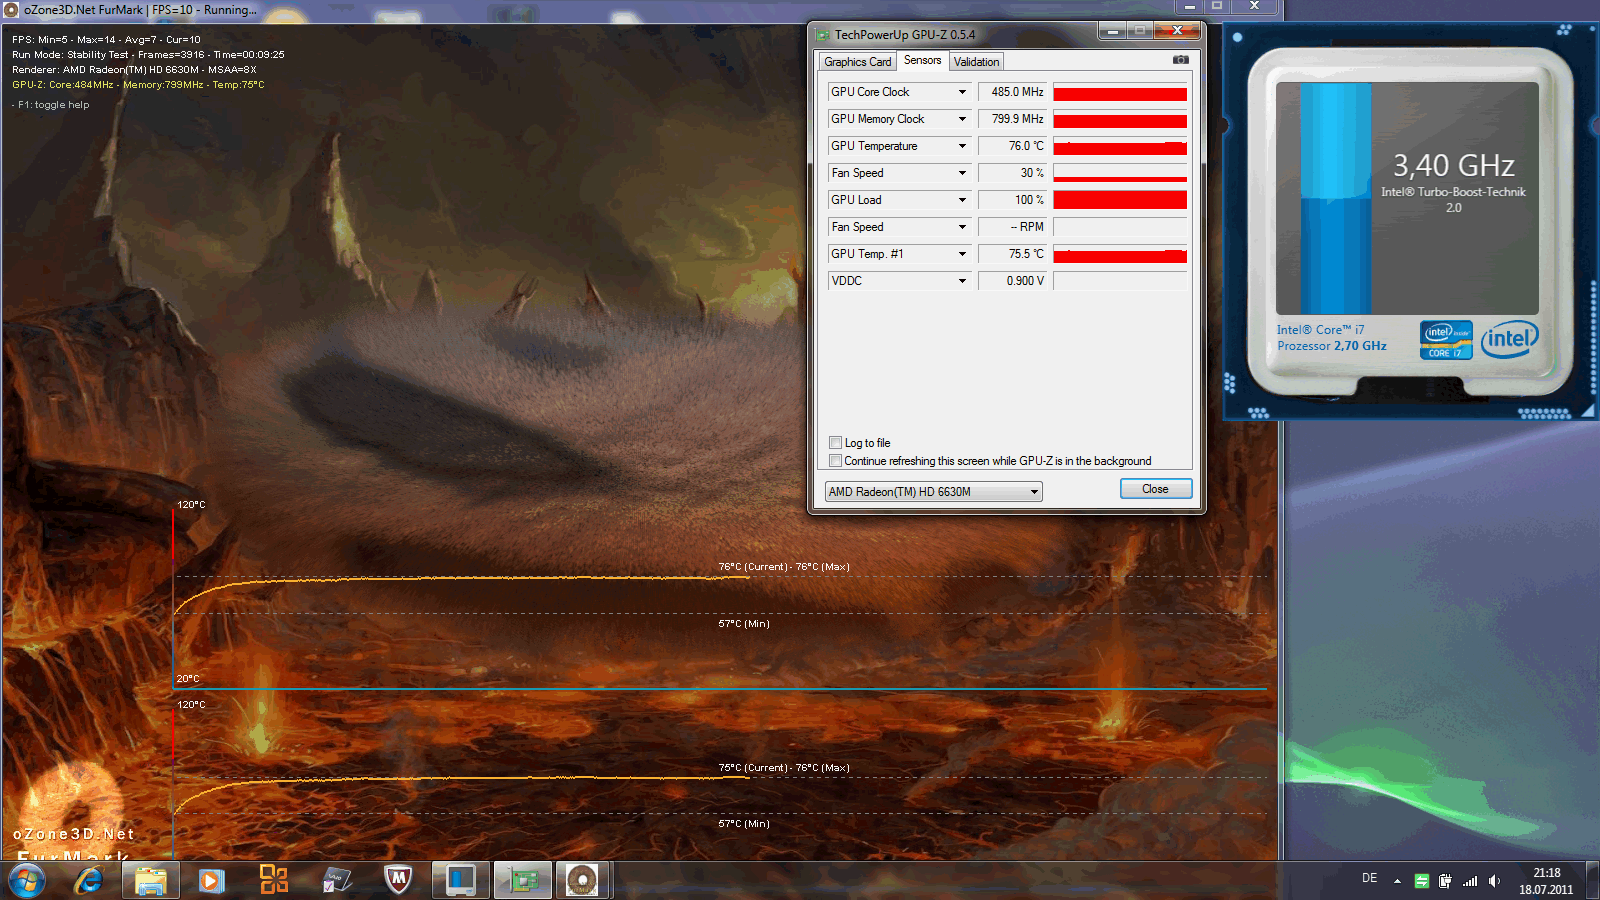Open the clock showing 21:18

pyautogui.click(x=1546, y=881)
